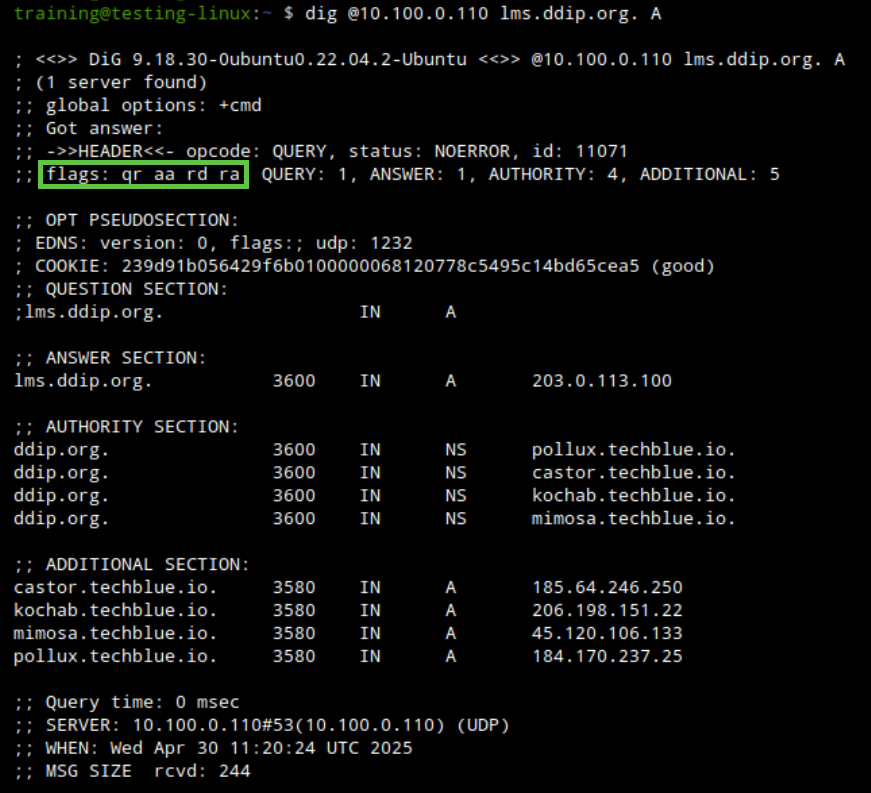Click the castor.techblue.io. NS record in authority section
The height and width of the screenshot is (793, 871).
point(633,473)
